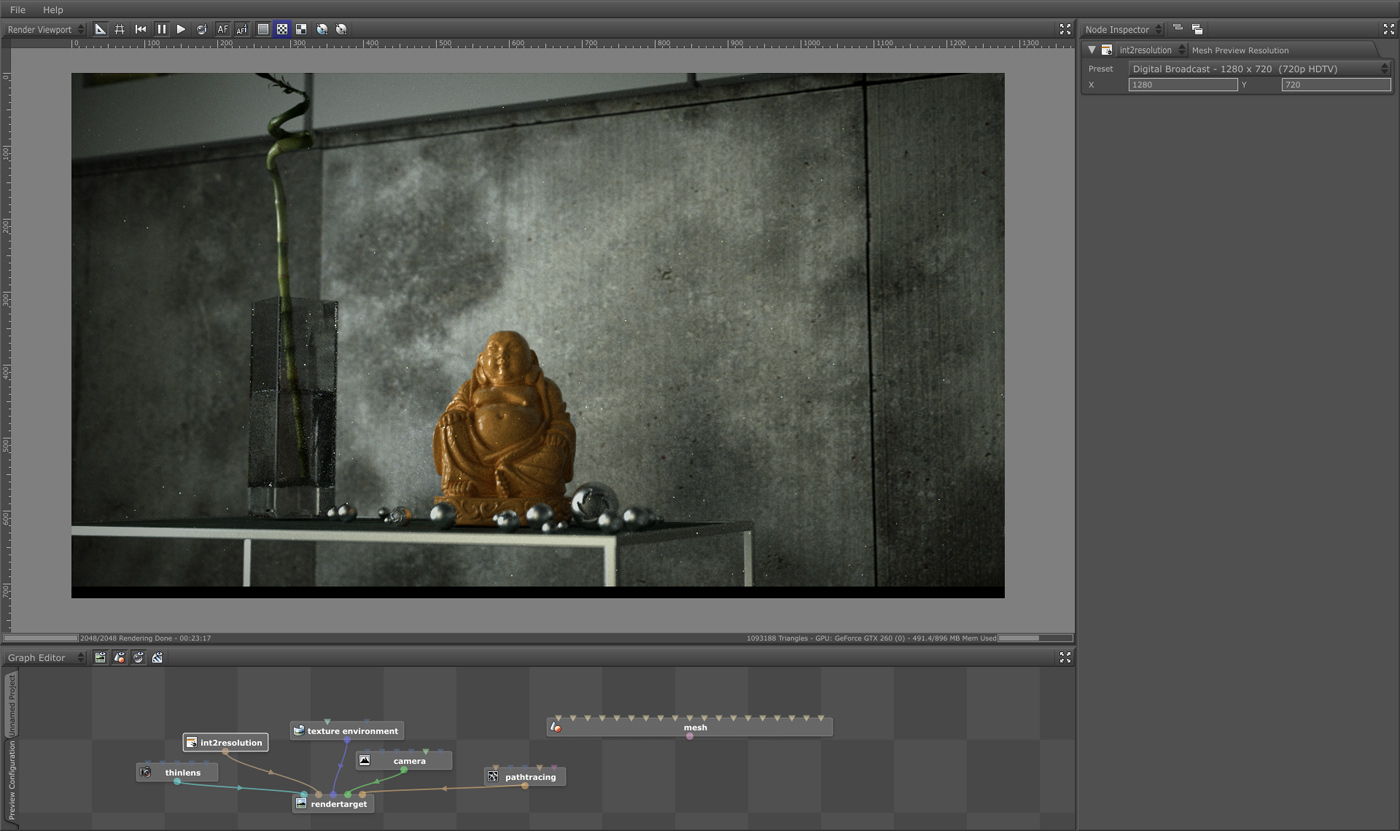Pause the render
The height and width of the screenshot is (831, 1400).
pos(161,29)
